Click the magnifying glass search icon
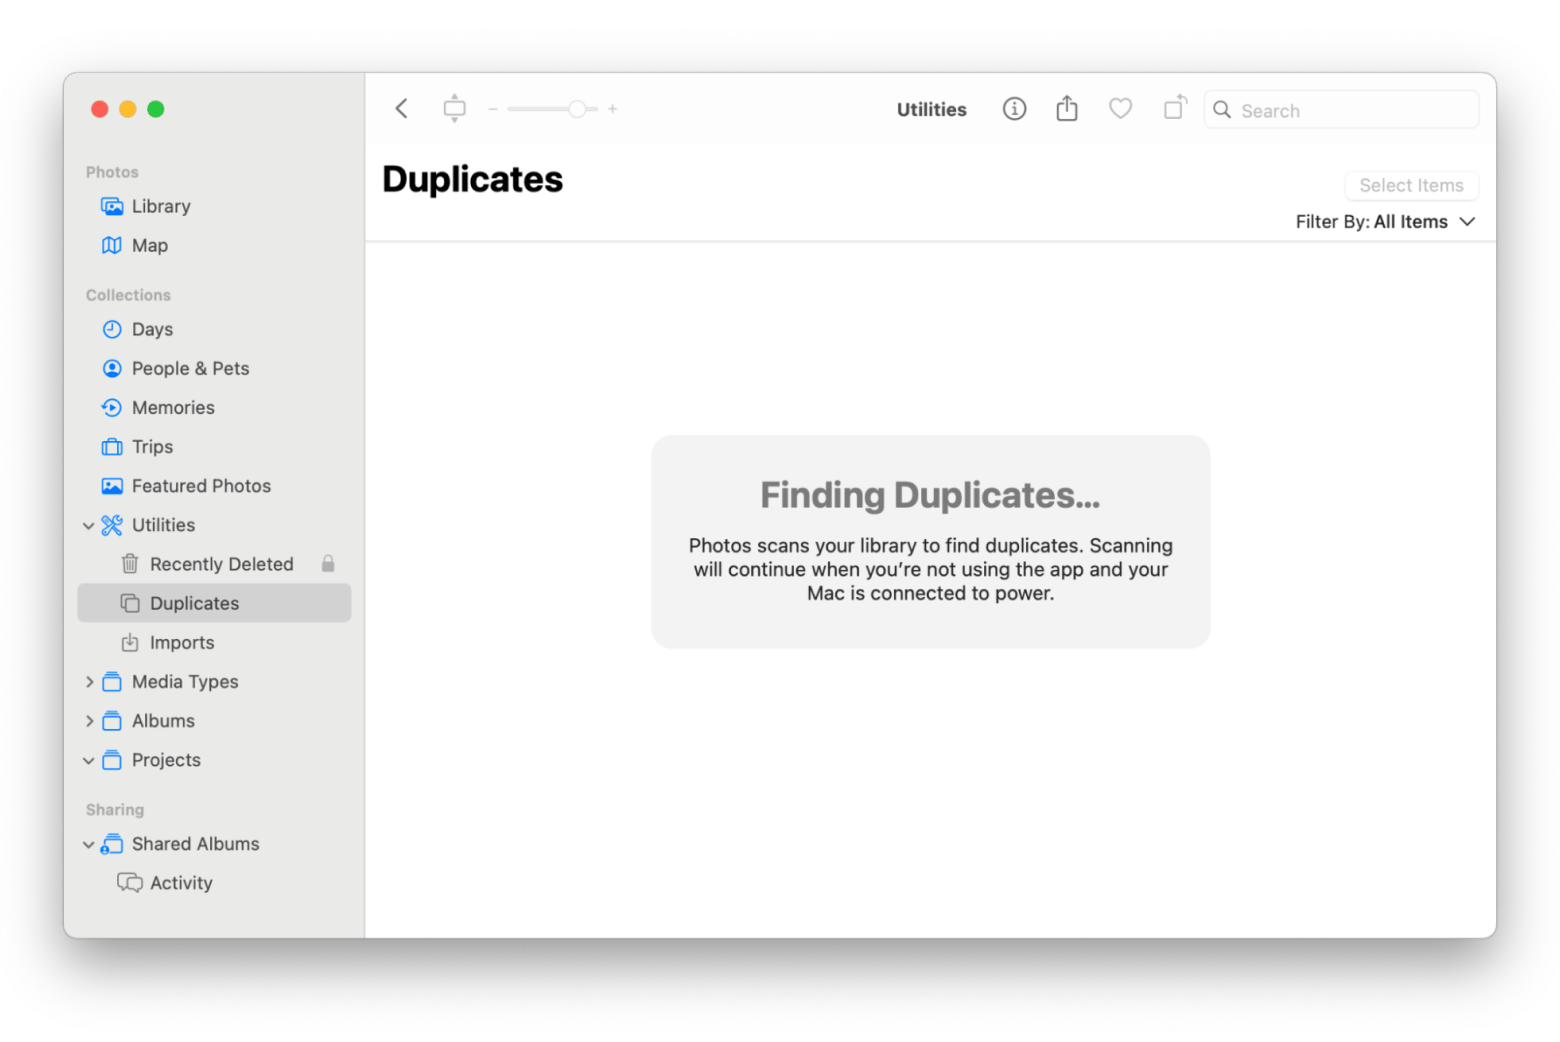1560x1042 pixels. click(1222, 110)
